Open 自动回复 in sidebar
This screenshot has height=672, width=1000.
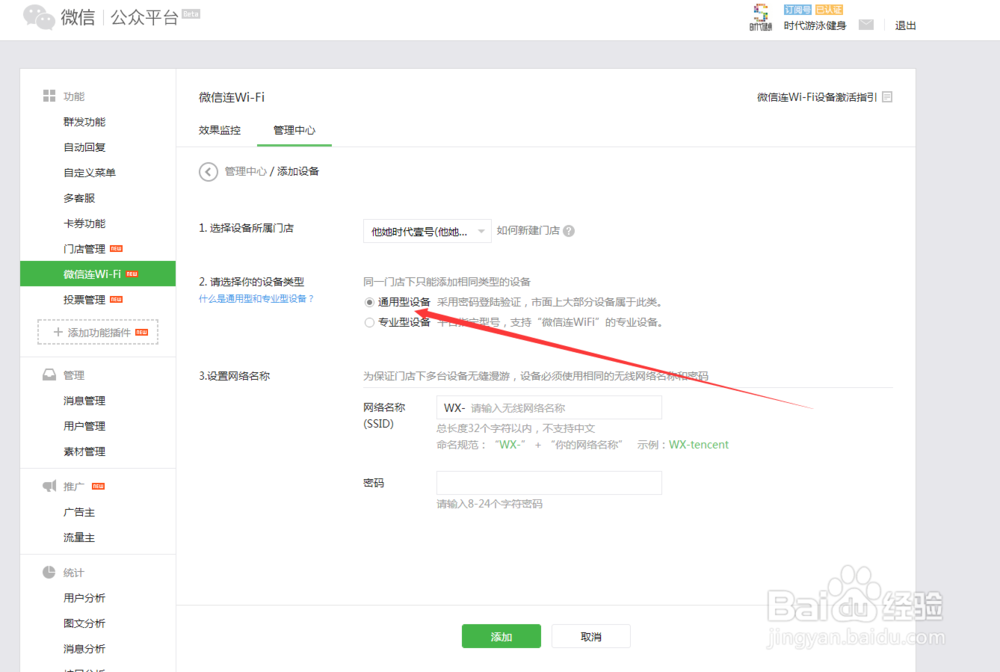(84, 147)
